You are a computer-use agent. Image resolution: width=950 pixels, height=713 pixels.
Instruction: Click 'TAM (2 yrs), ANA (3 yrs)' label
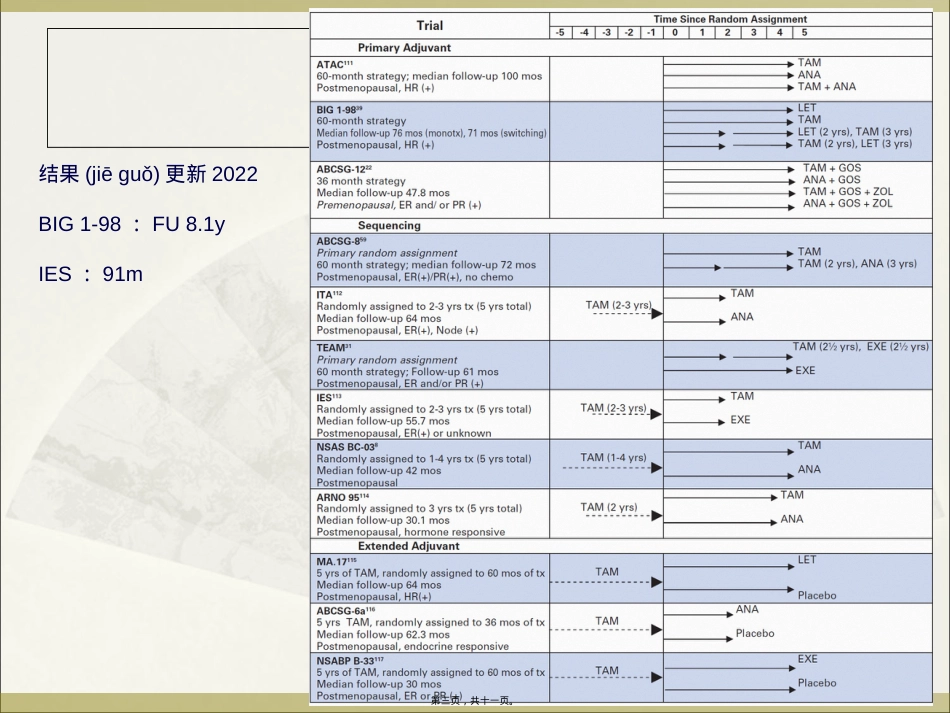(x=857, y=264)
